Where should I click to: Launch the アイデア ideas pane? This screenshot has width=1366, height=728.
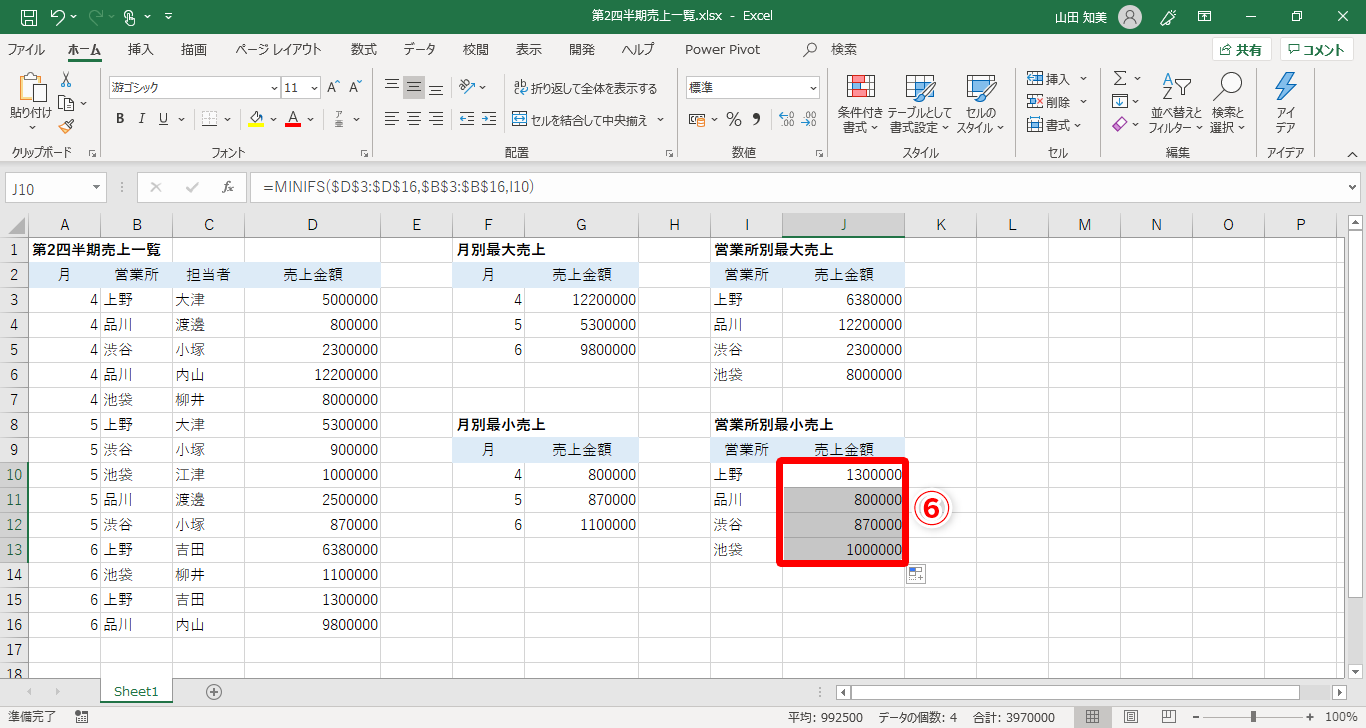1286,104
